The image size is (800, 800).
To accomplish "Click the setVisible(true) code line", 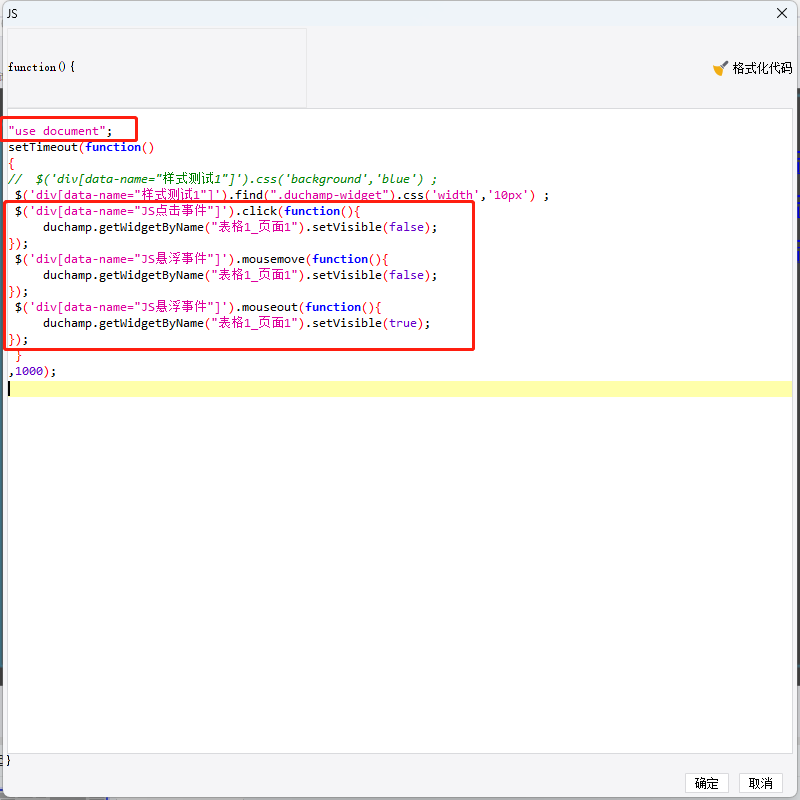I will [237, 323].
